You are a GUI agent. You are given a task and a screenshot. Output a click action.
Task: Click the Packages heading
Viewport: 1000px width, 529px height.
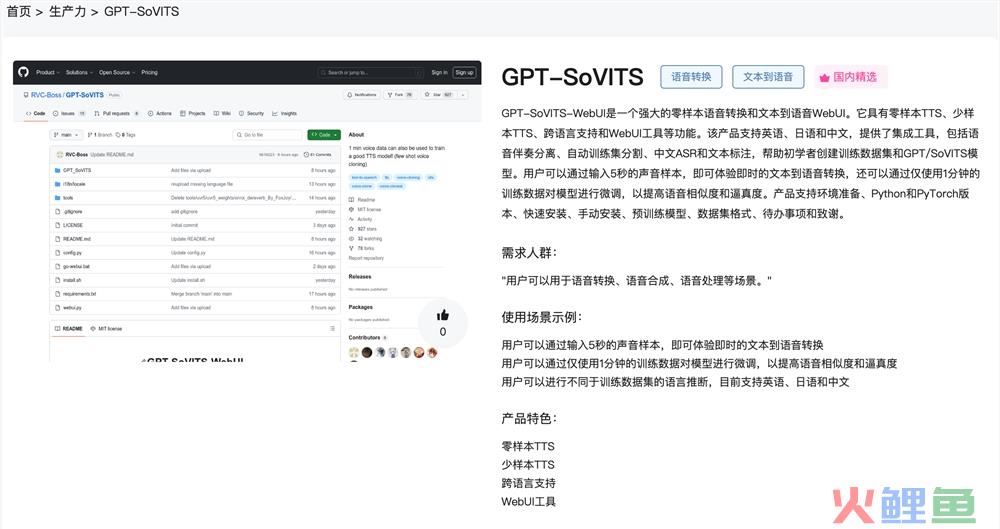pos(360,307)
